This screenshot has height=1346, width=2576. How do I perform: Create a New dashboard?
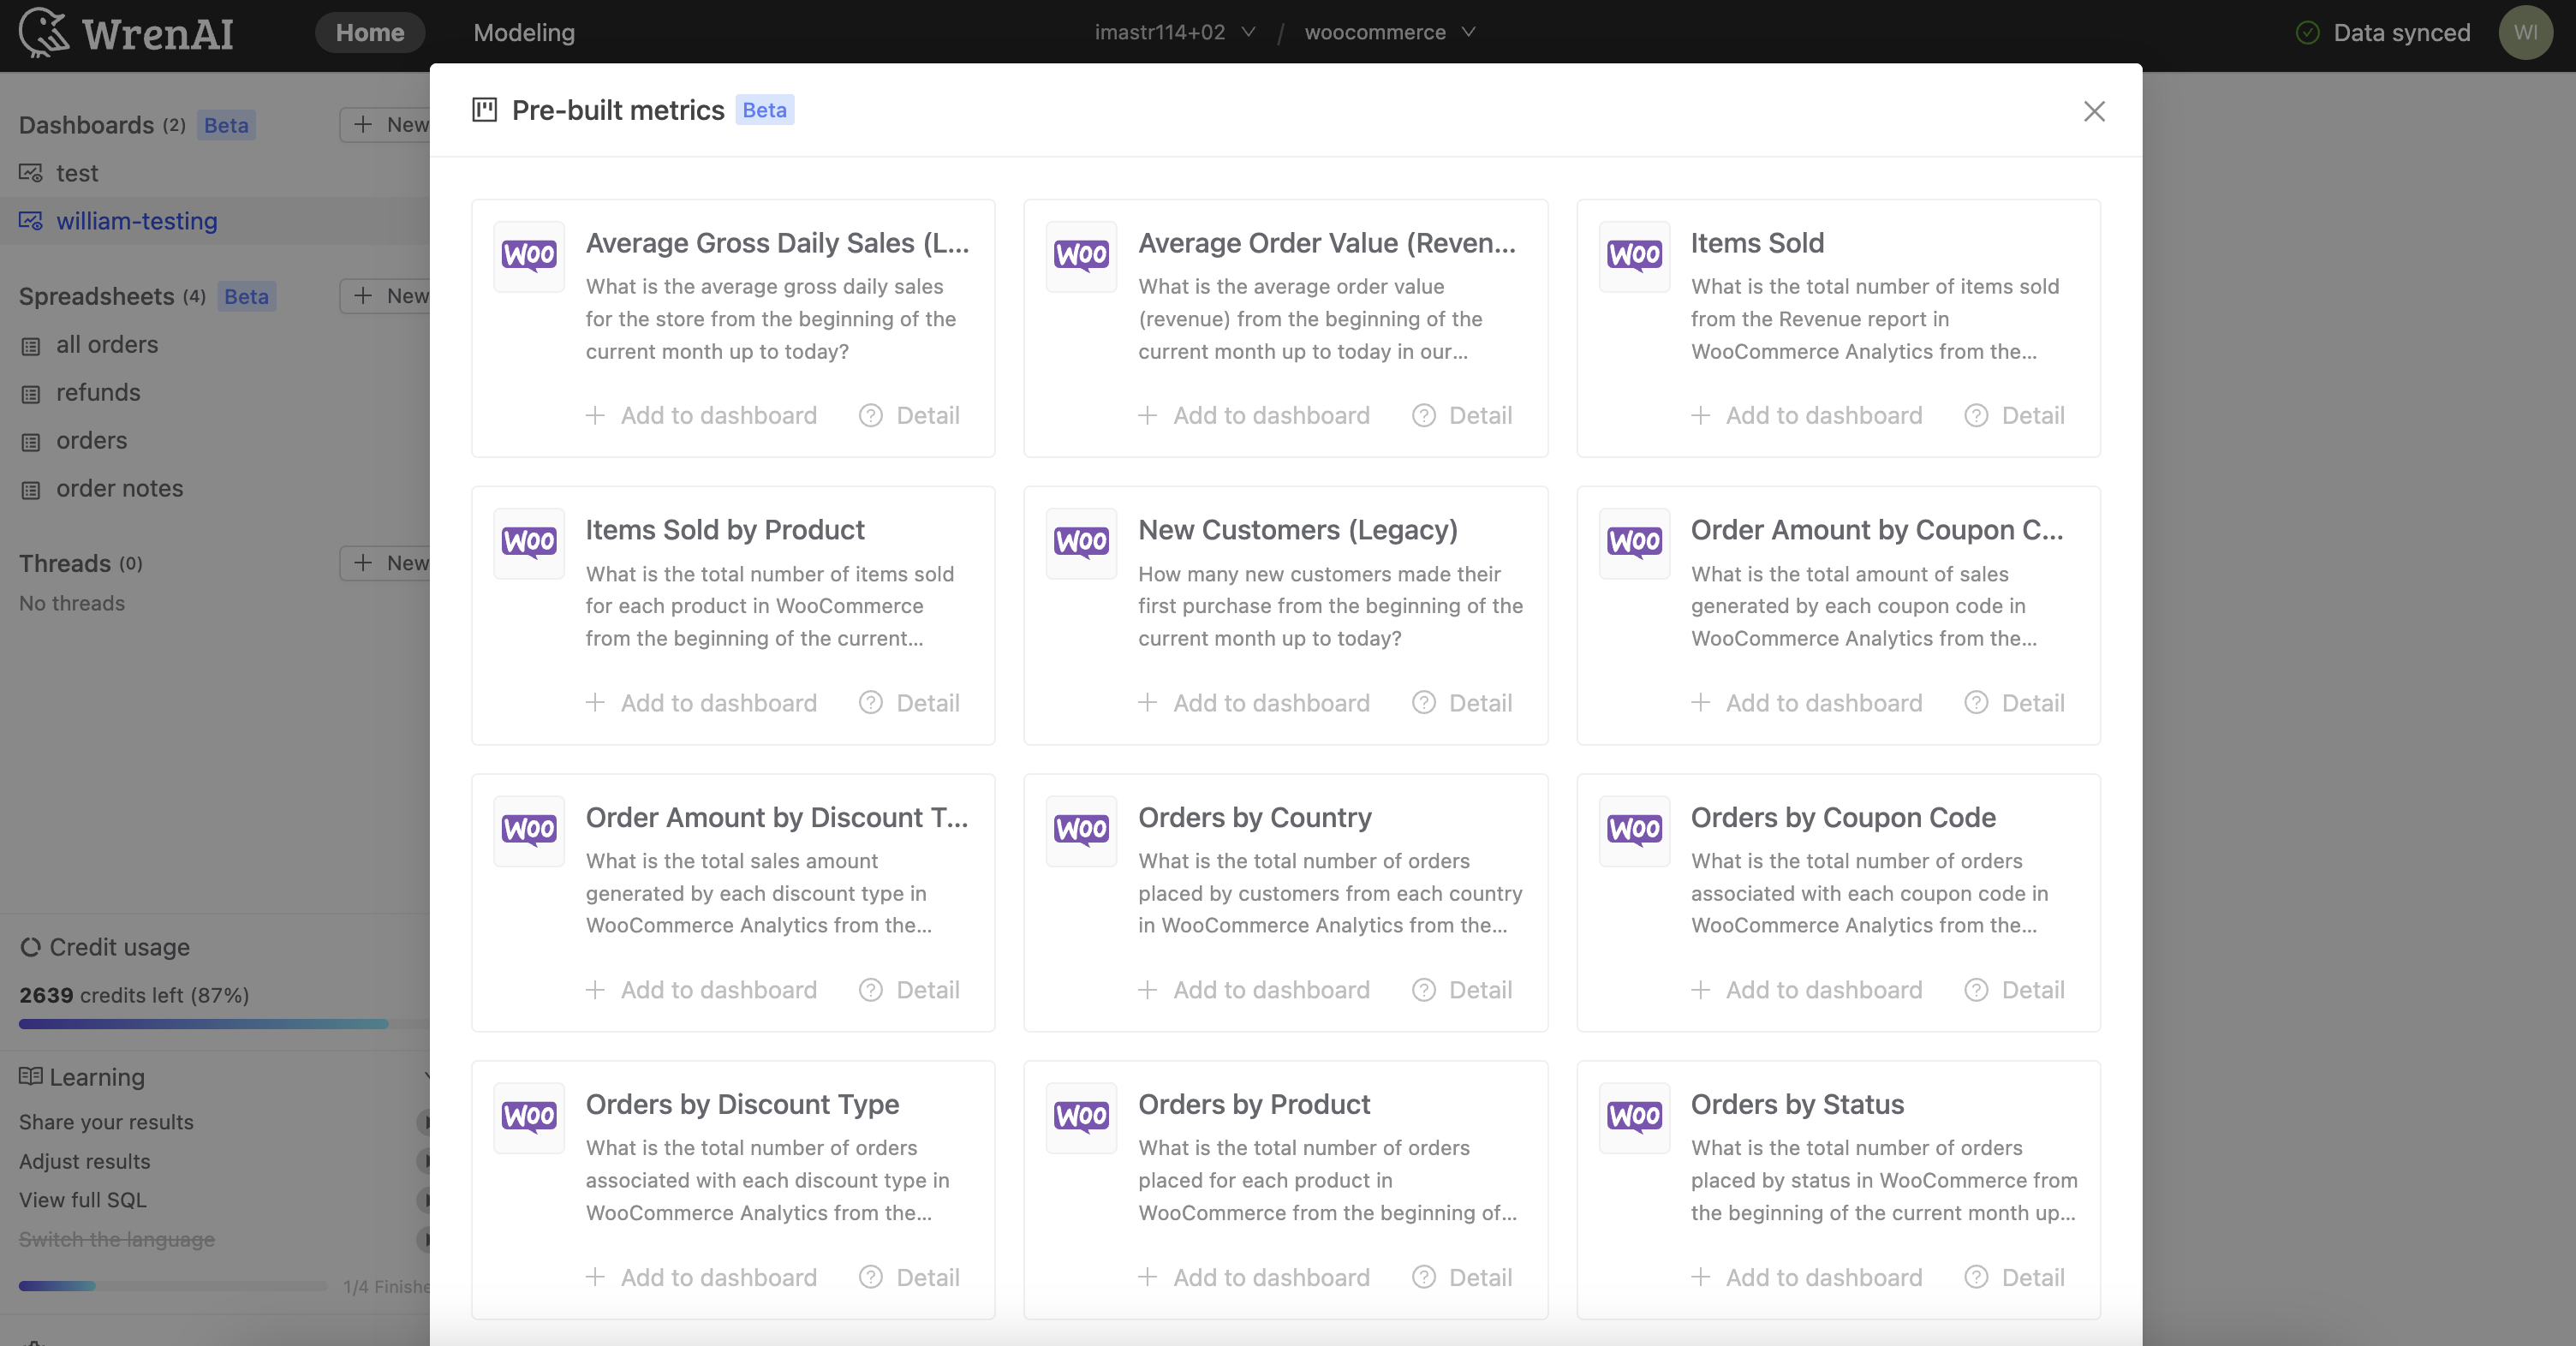tap(386, 125)
